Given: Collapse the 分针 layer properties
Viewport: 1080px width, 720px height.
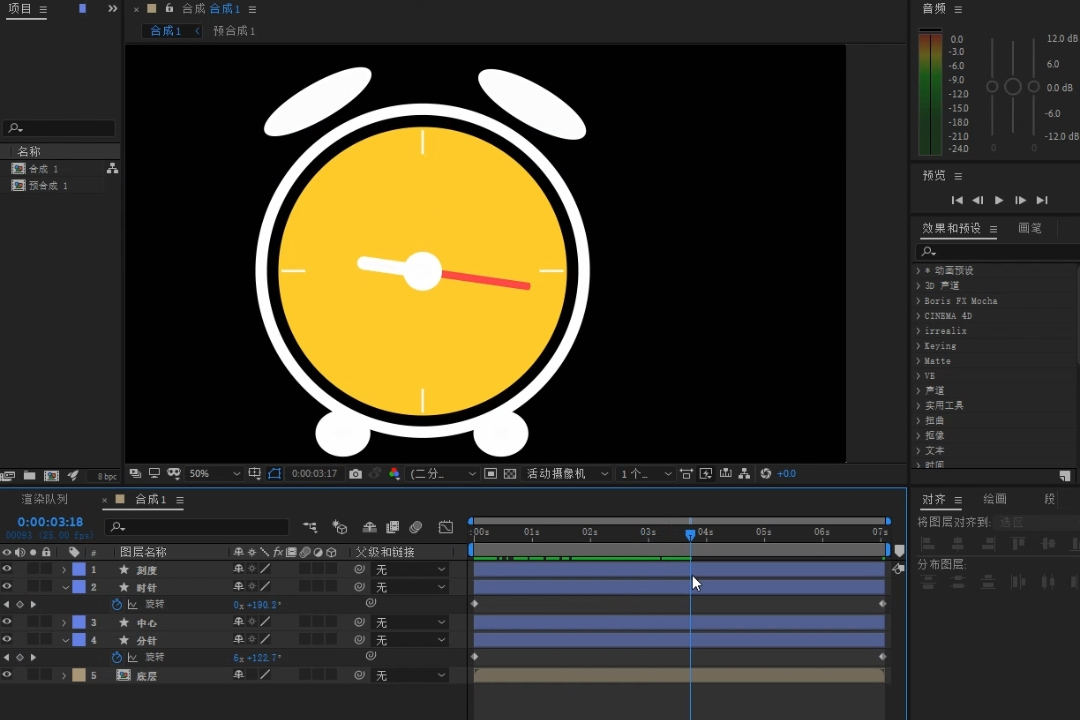Looking at the screenshot, I should [65, 641].
